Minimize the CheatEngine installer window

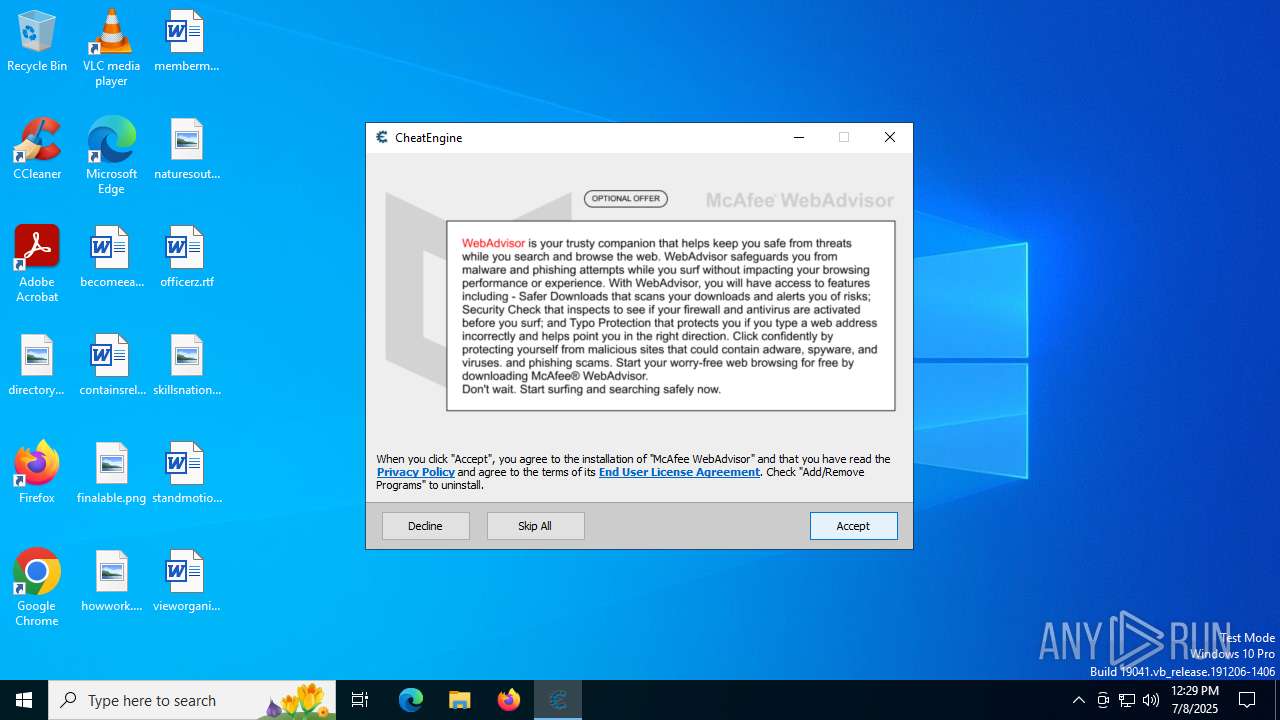(799, 138)
